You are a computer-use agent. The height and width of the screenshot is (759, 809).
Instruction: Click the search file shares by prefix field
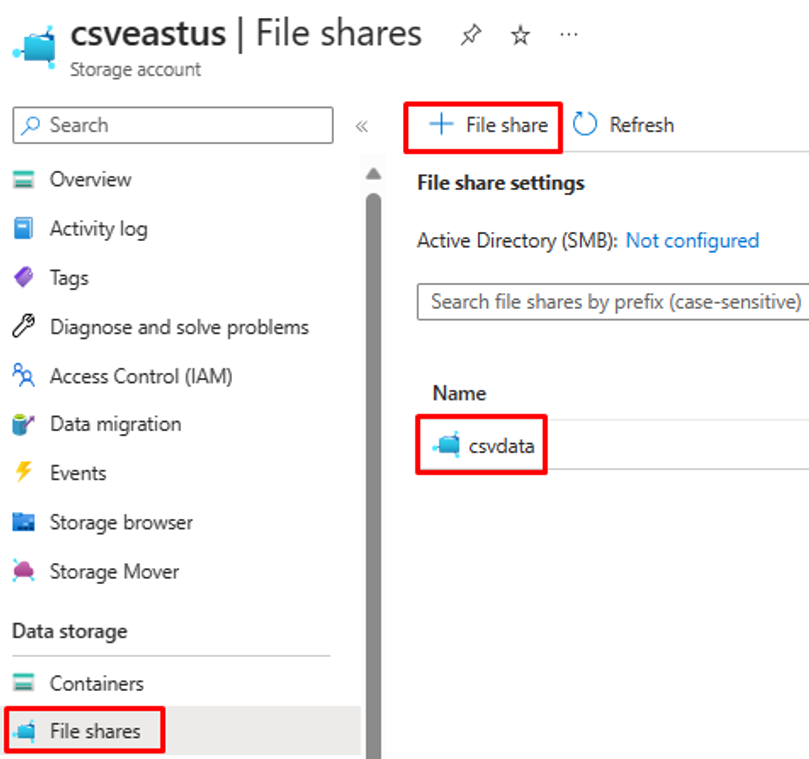612,301
